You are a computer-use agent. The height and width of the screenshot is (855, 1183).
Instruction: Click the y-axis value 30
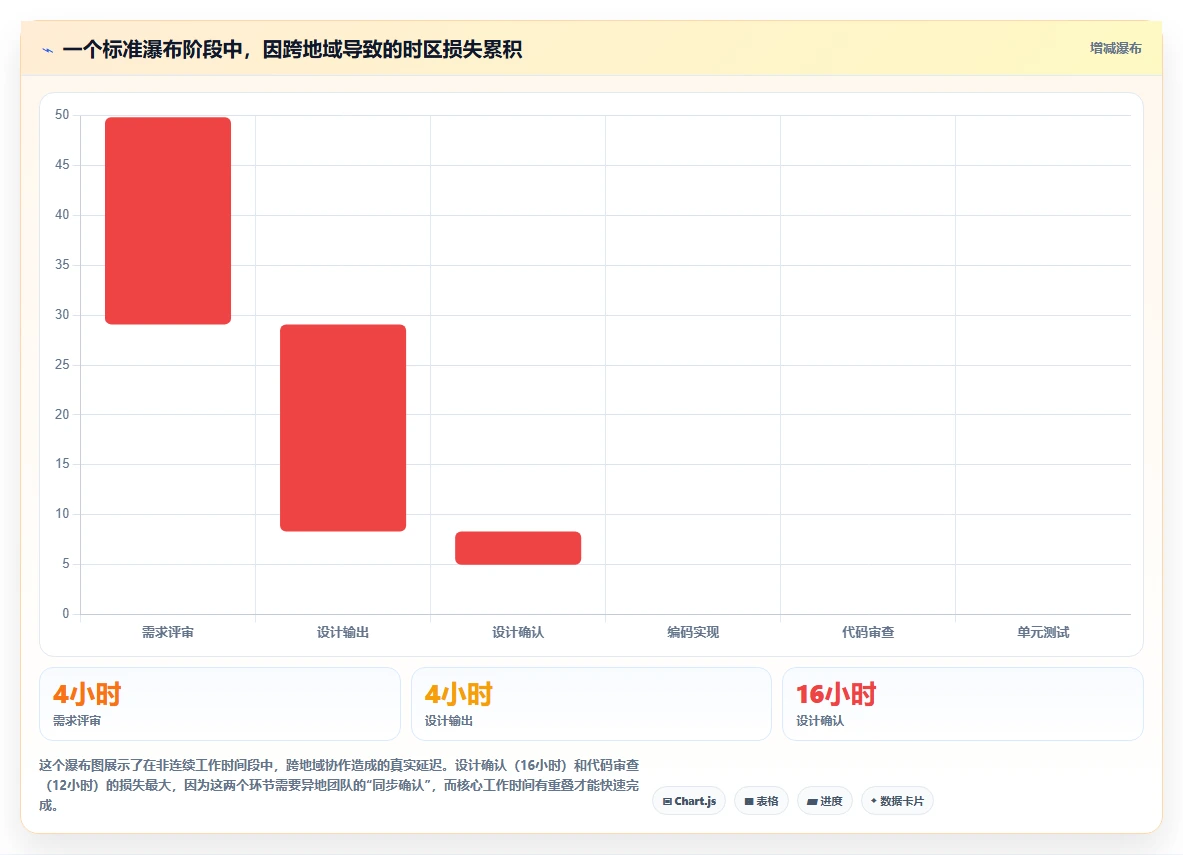click(x=62, y=314)
